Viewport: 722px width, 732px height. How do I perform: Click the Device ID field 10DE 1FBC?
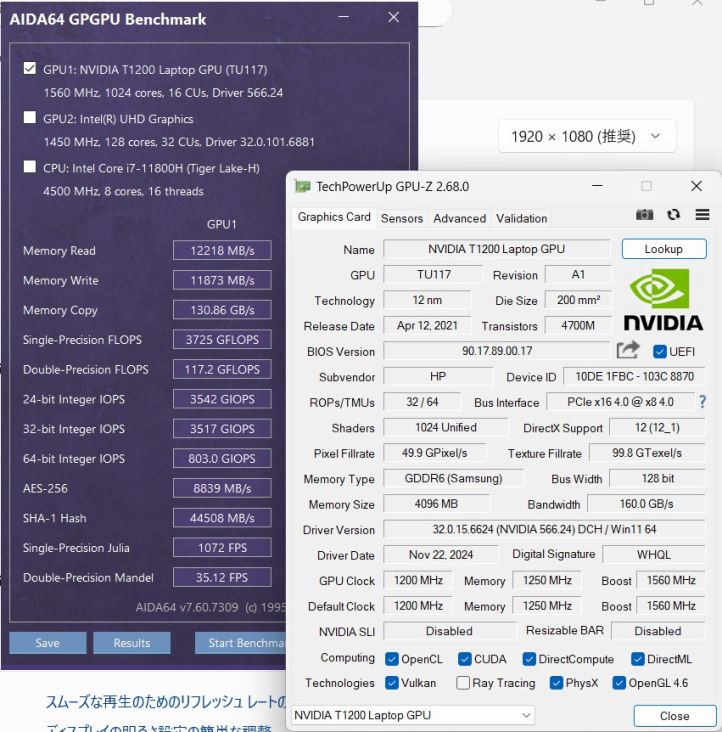(x=634, y=376)
